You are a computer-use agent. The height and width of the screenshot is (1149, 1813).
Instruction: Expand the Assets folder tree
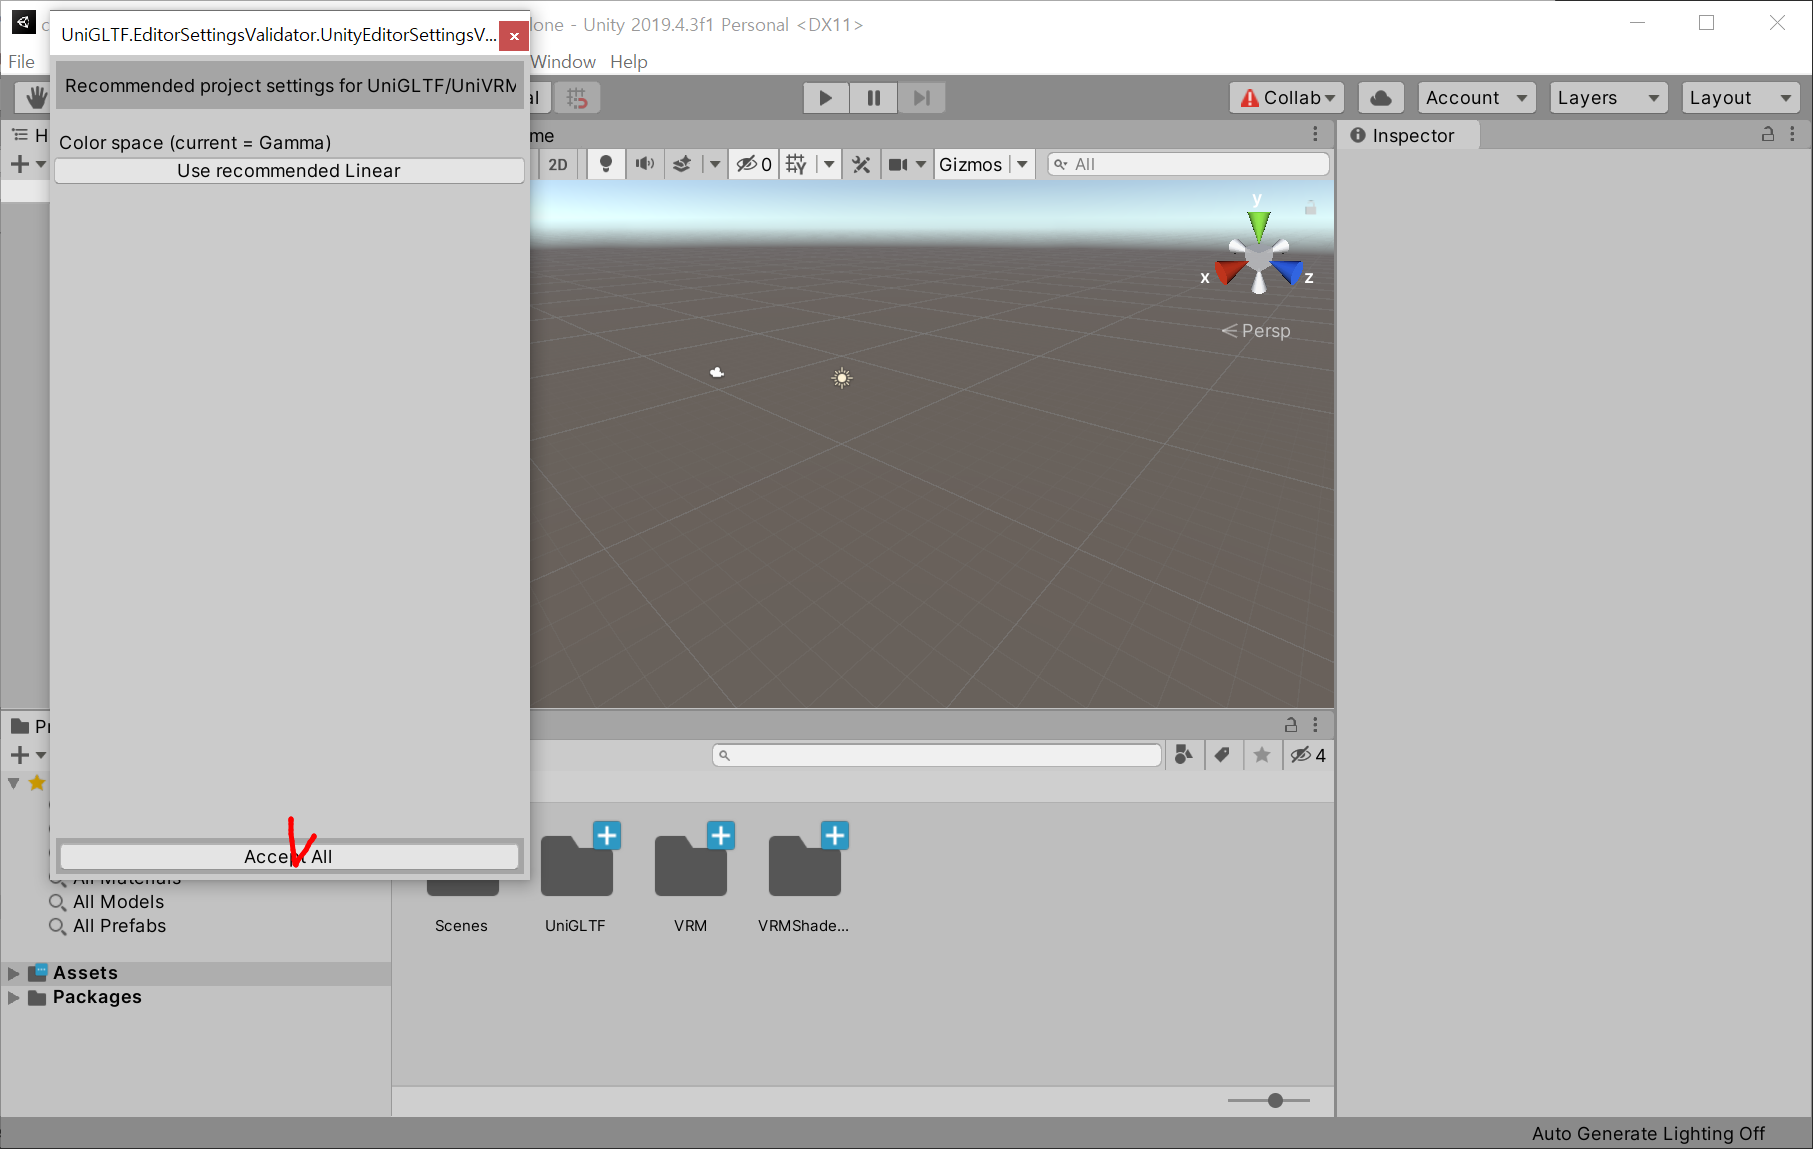(13, 973)
